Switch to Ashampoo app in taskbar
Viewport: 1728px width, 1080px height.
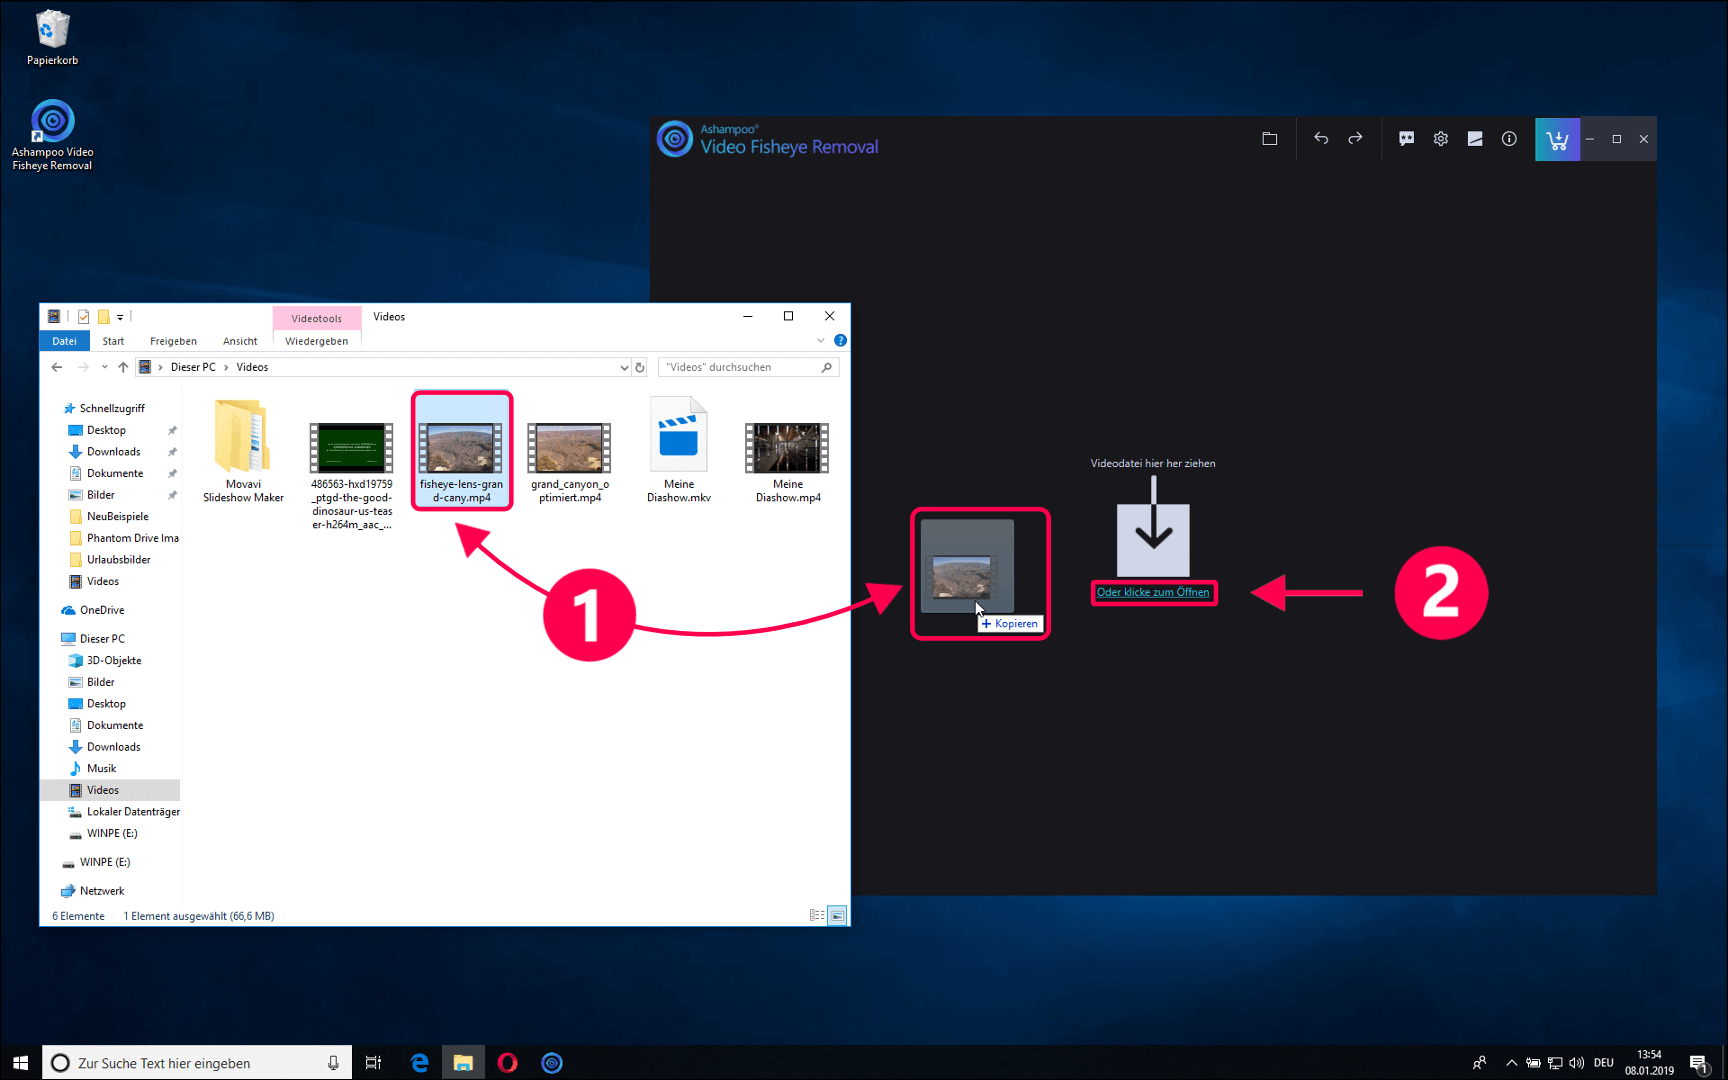[552, 1062]
